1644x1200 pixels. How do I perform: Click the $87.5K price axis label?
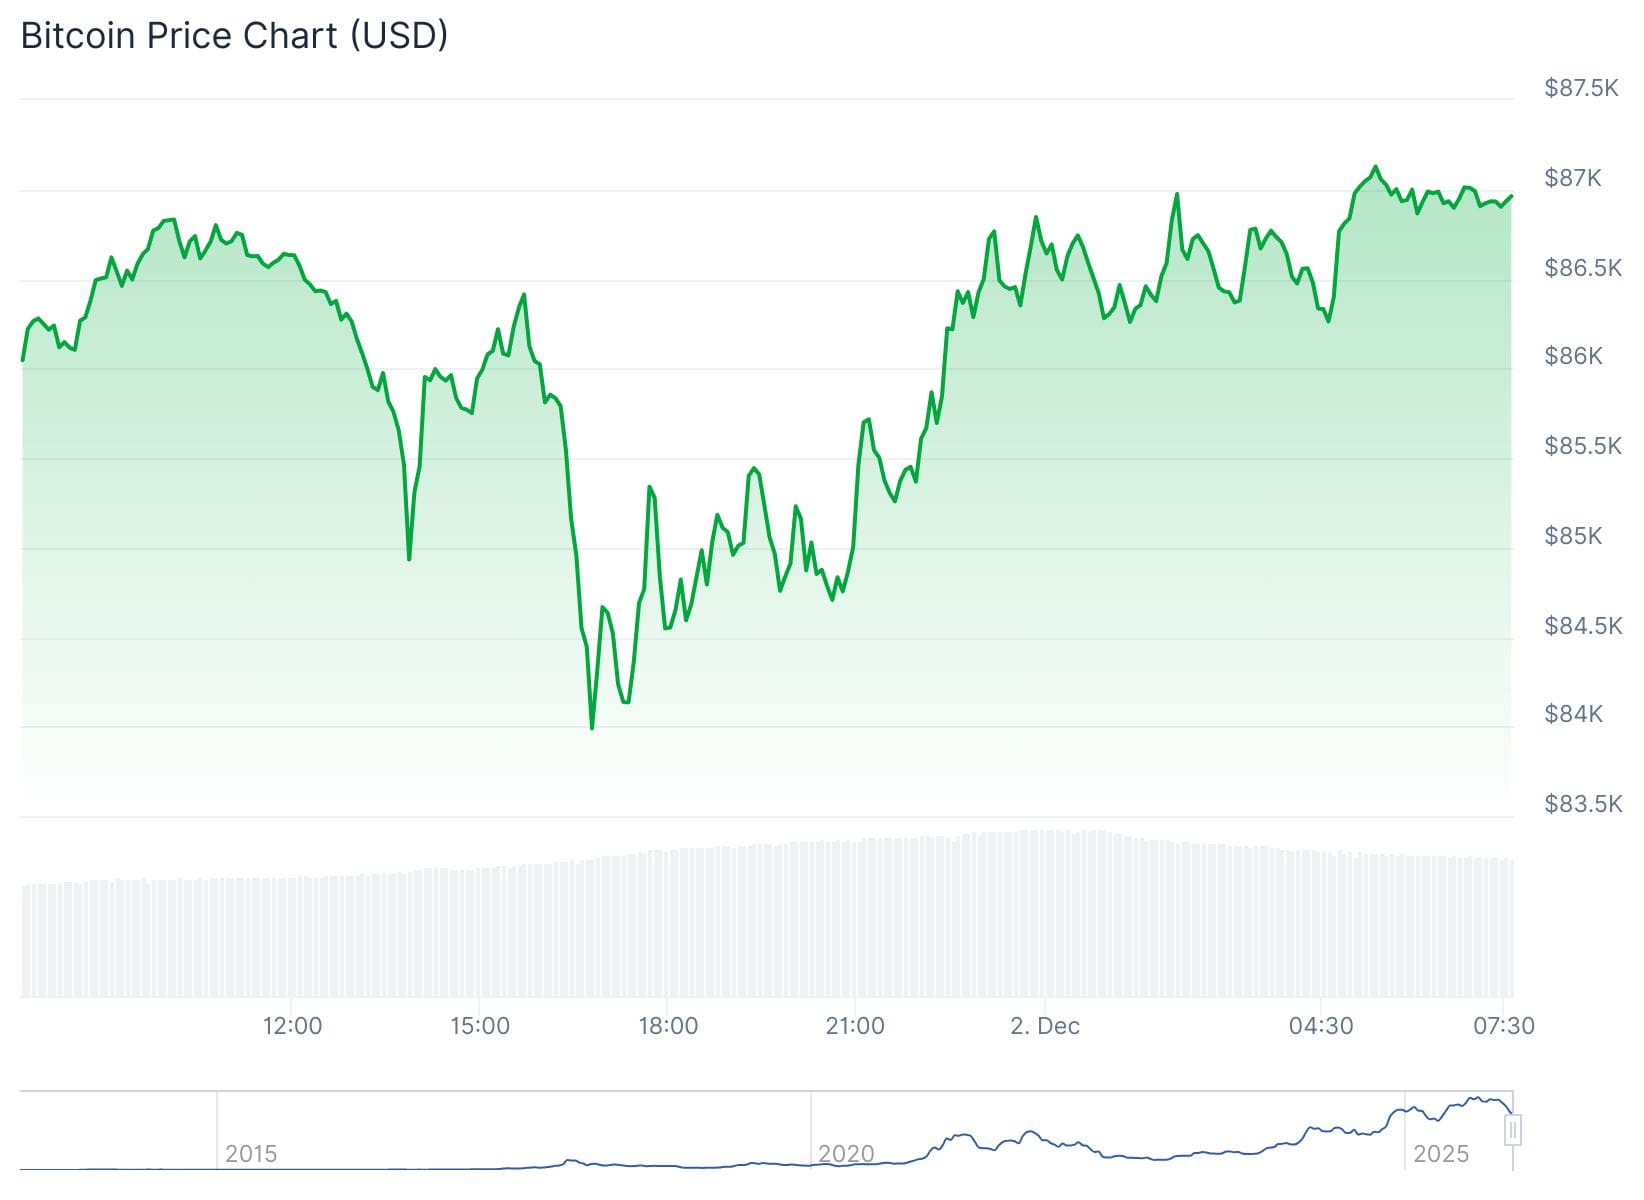1581,88
